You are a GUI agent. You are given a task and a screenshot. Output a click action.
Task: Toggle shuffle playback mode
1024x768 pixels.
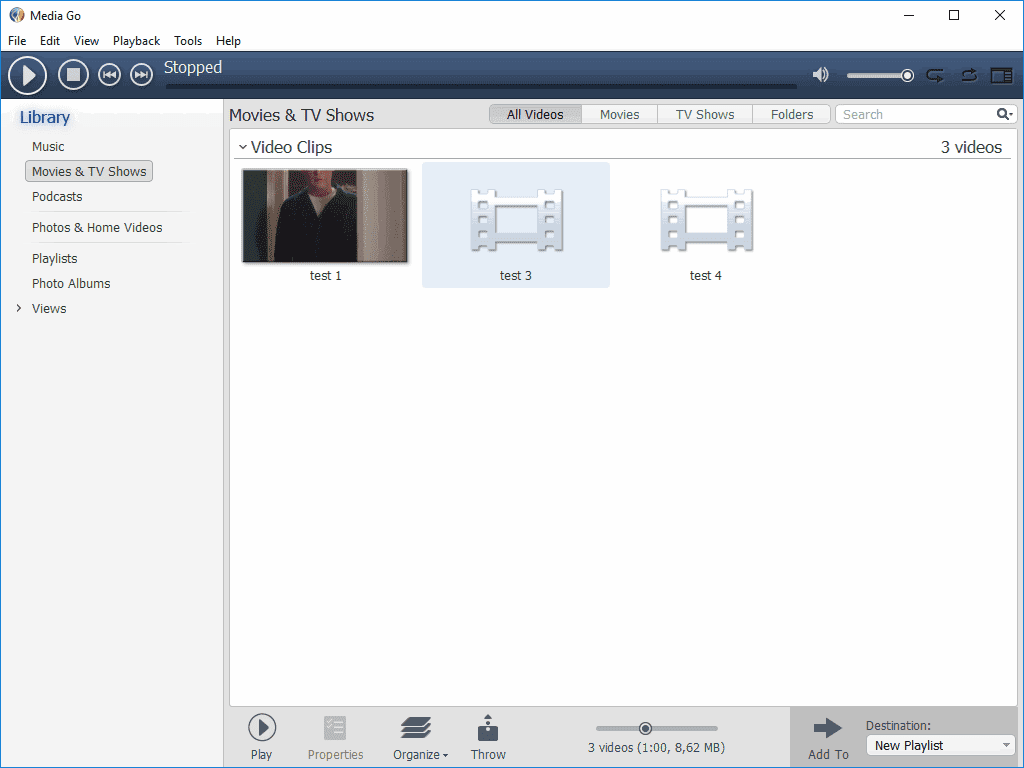969,76
